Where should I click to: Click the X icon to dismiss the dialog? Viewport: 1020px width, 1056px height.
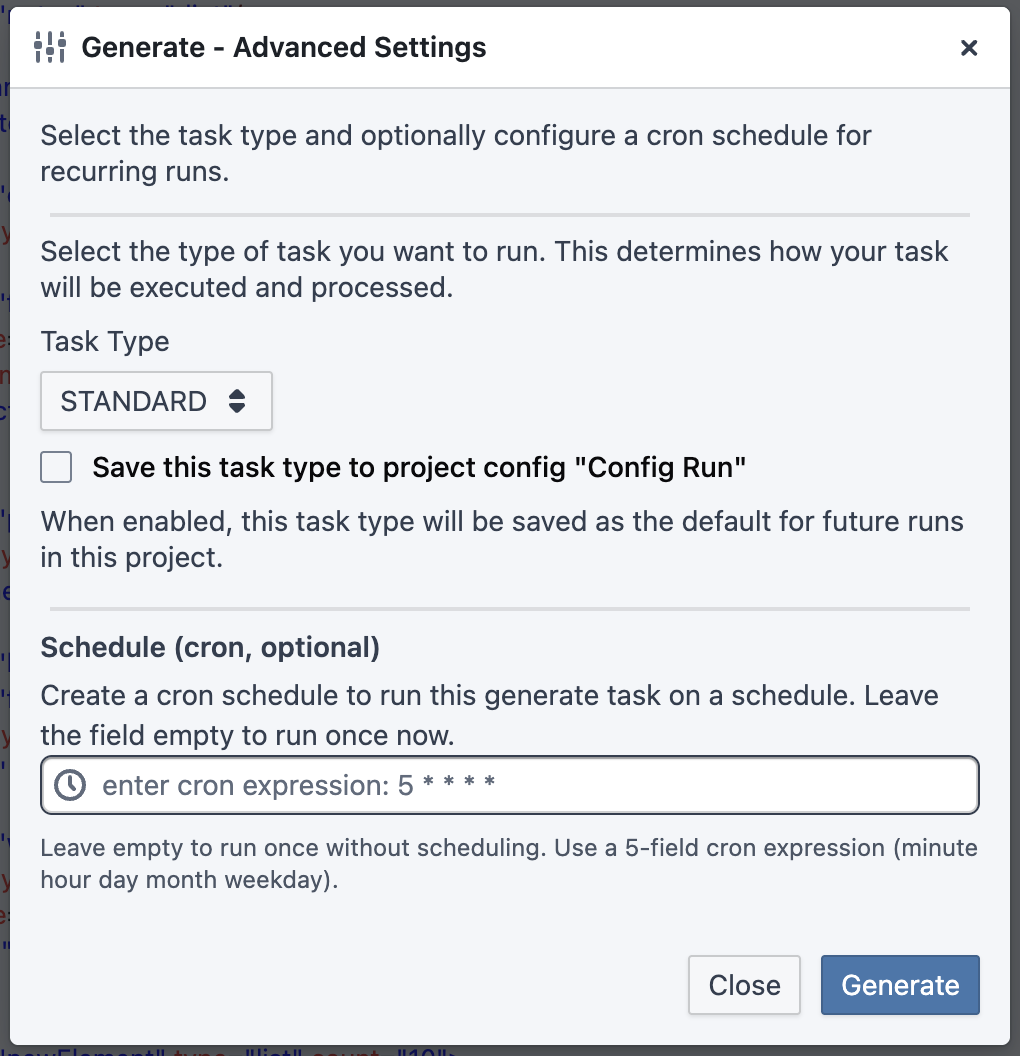pyautogui.click(x=968, y=47)
